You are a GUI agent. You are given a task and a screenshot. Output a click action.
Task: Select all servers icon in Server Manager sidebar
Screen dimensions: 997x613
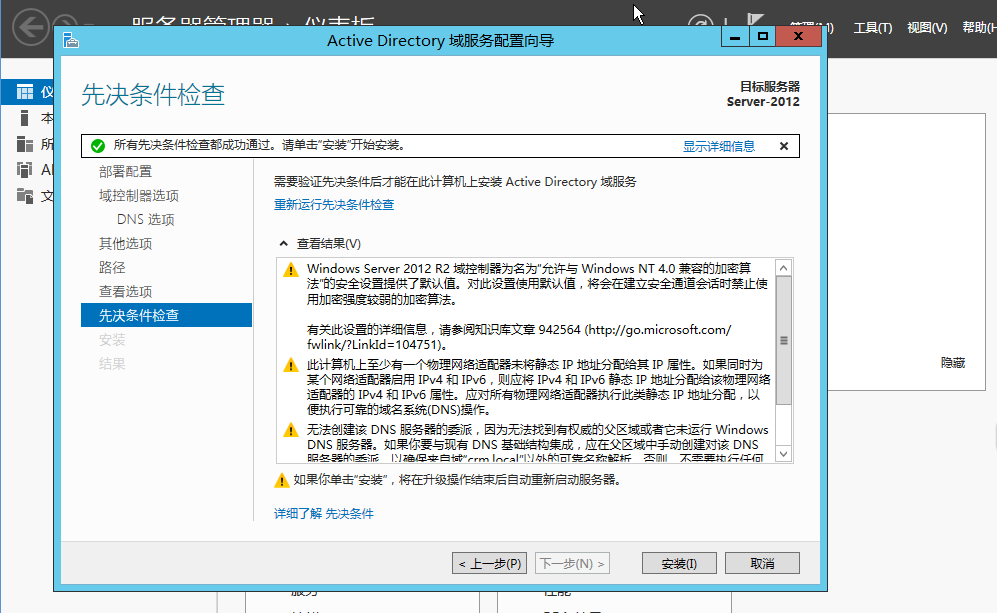(25, 144)
